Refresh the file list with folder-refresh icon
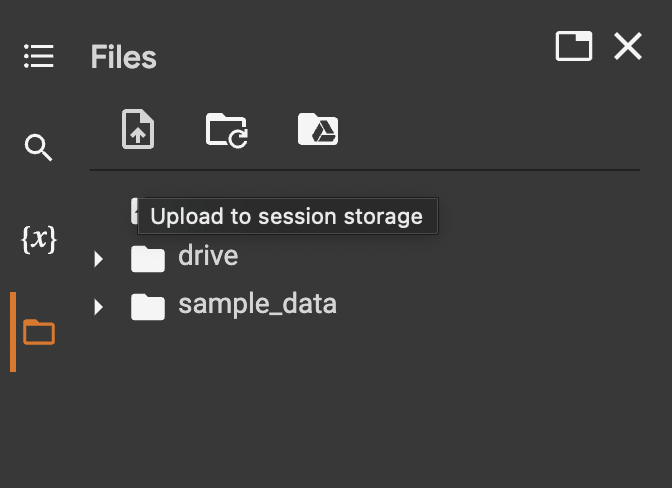672x488 pixels. click(x=227, y=130)
